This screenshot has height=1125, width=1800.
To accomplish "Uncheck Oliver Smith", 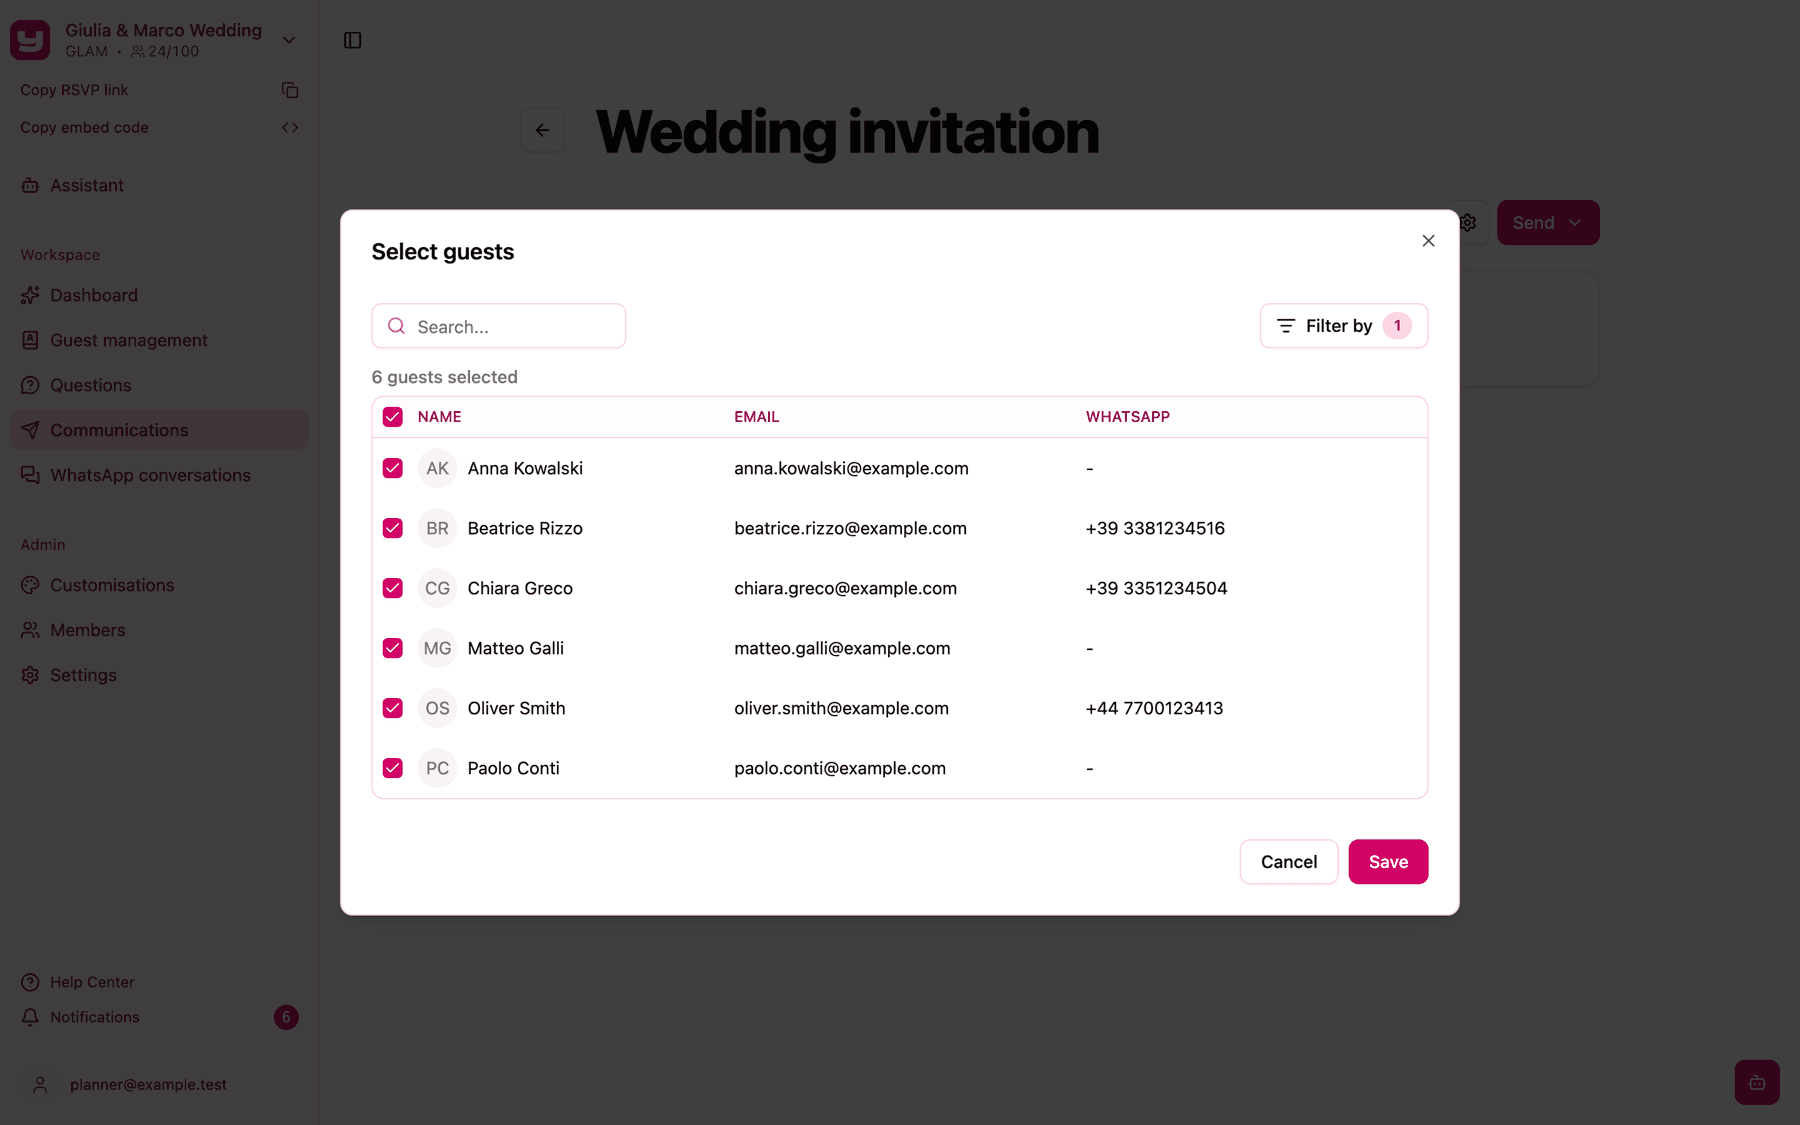I will (393, 708).
